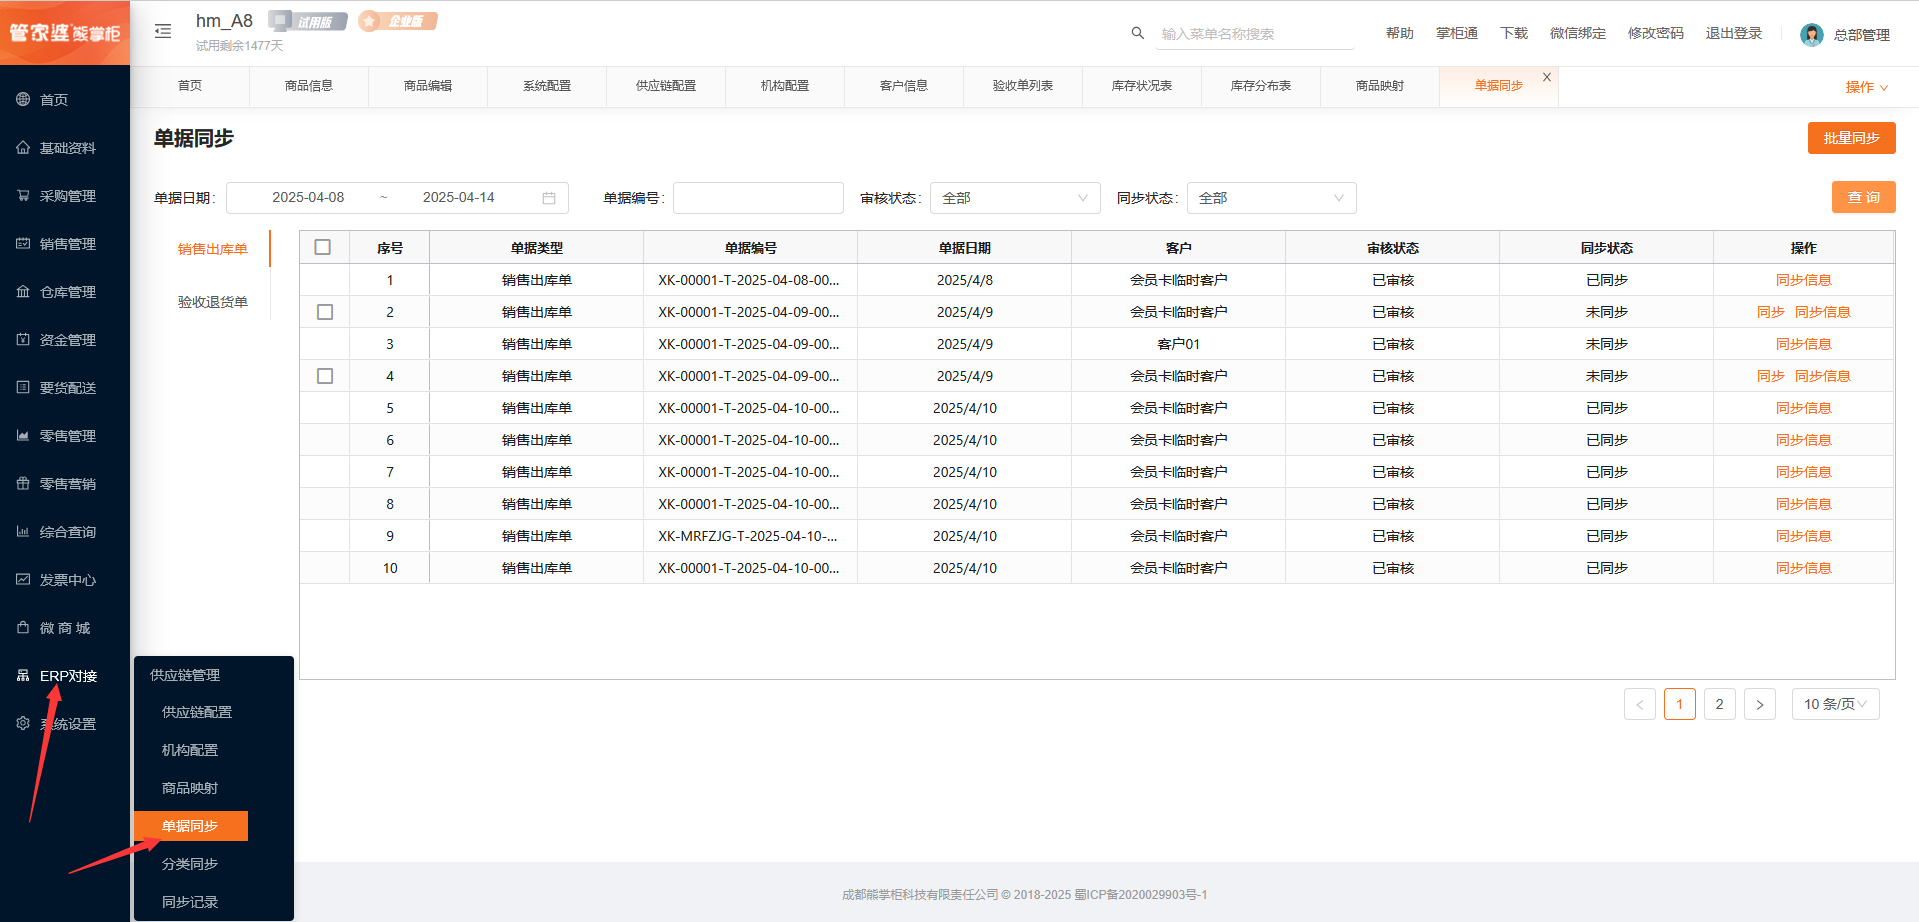This screenshot has height=922, width=1919.
Task: Open 零售营销 in the sidebar
Action: click(x=67, y=484)
